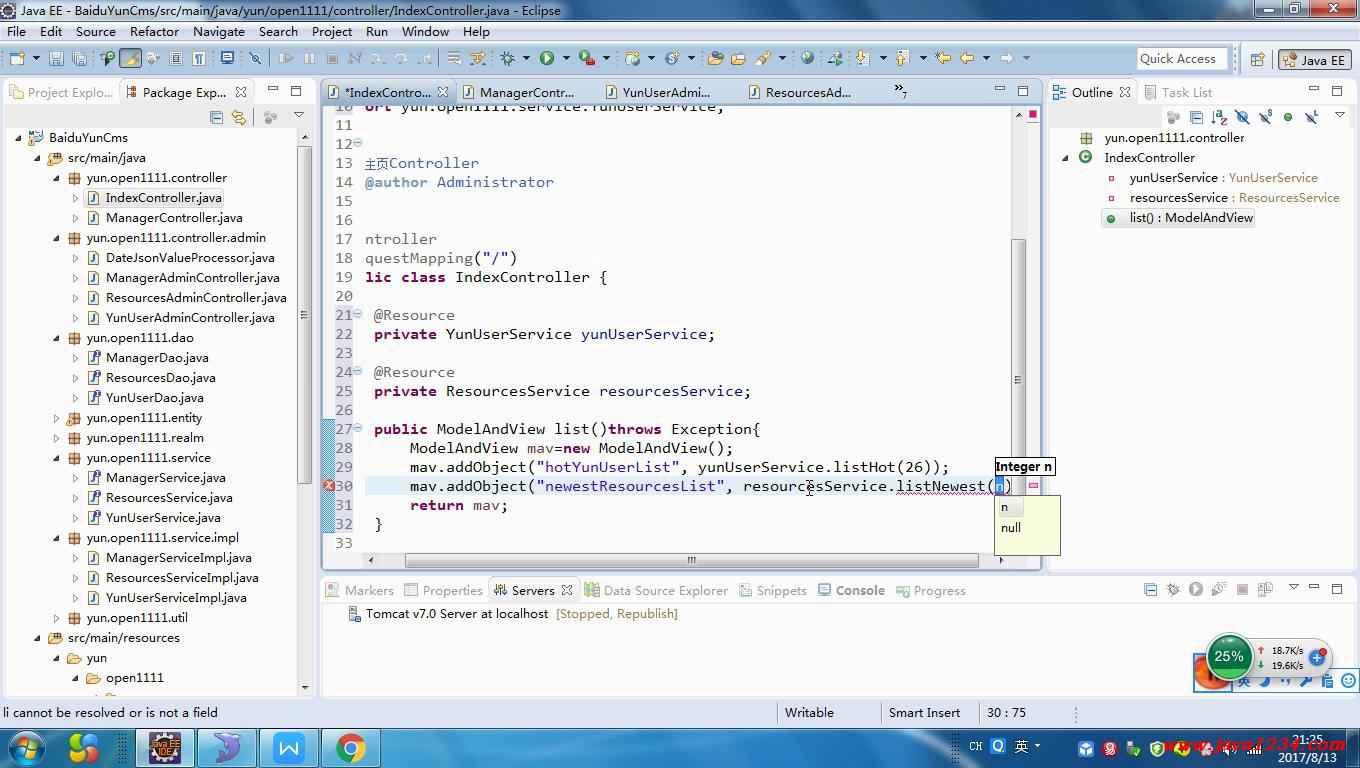1360x768 pixels.
Task: Collapse the folding marker at line 24
Action: tap(358, 370)
